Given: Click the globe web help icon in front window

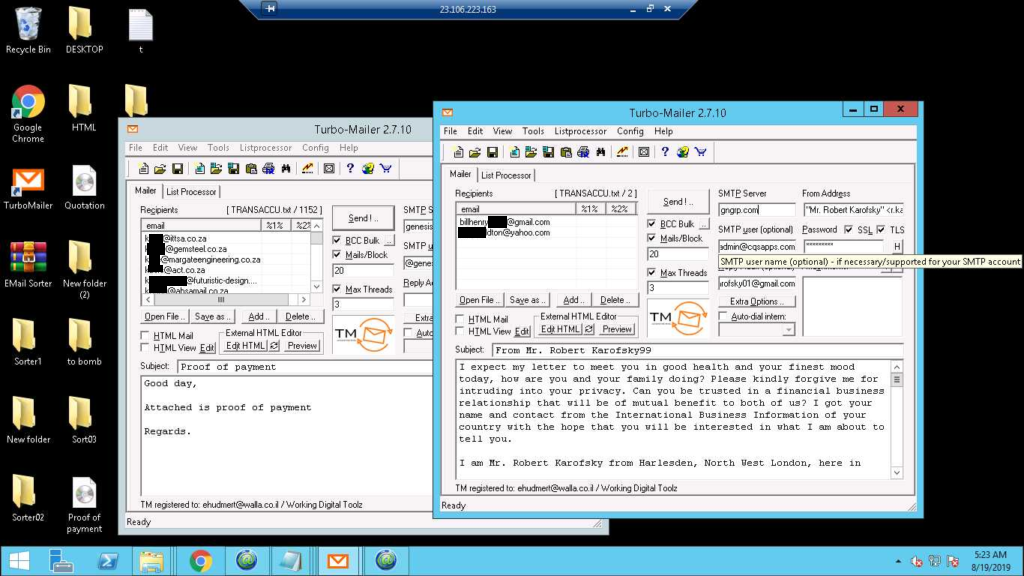Looking at the screenshot, I should click(682, 152).
